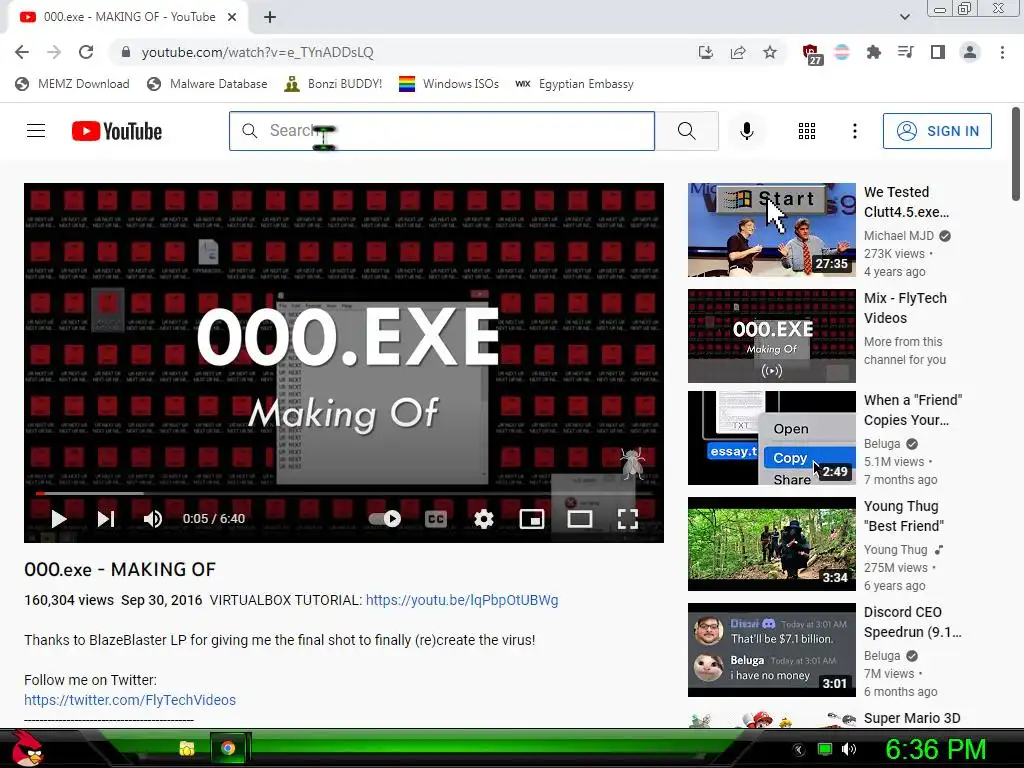Open the file explorer taskbar icon
This screenshot has height=768, width=1024.
click(x=187, y=748)
